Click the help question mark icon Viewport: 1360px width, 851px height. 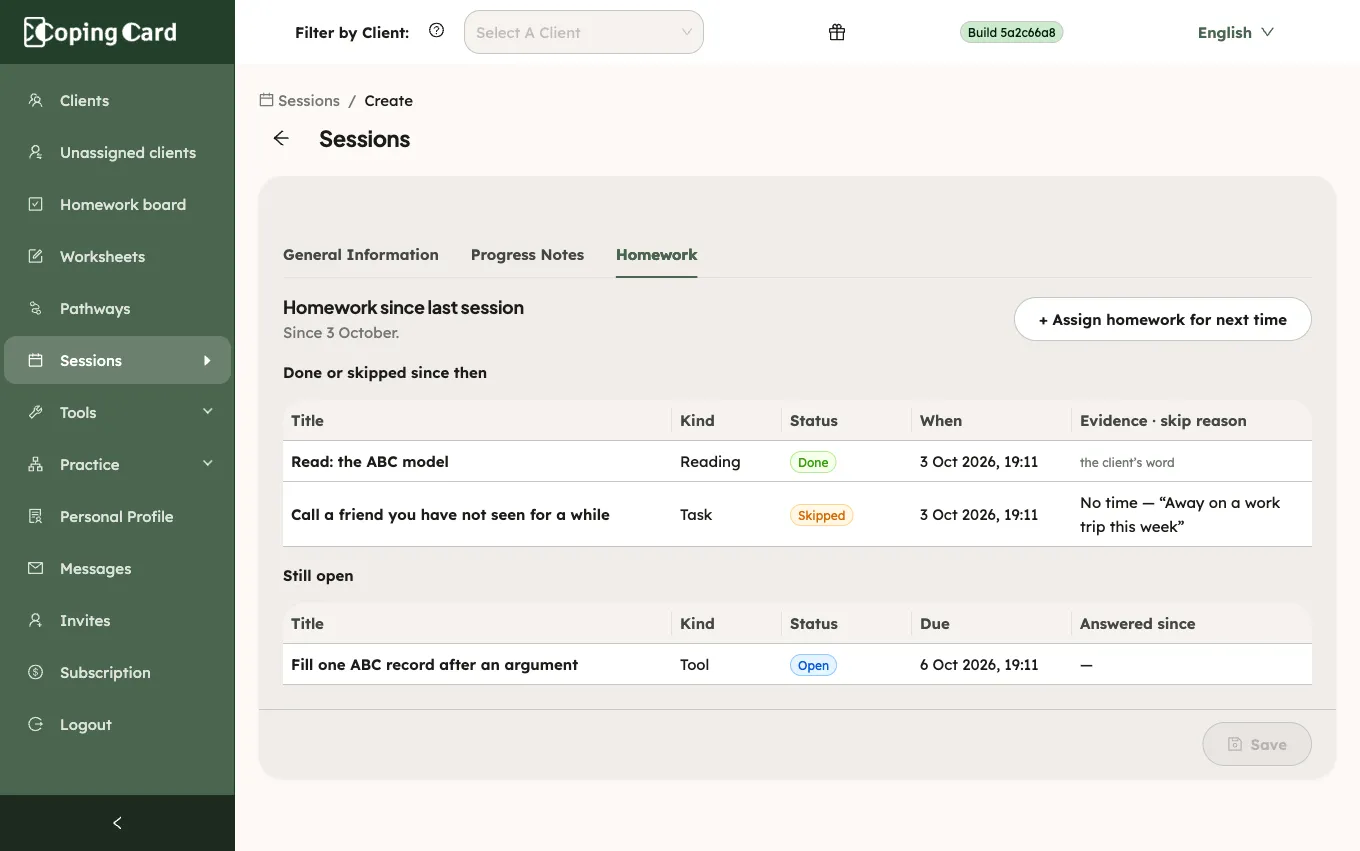(x=436, y=30)
